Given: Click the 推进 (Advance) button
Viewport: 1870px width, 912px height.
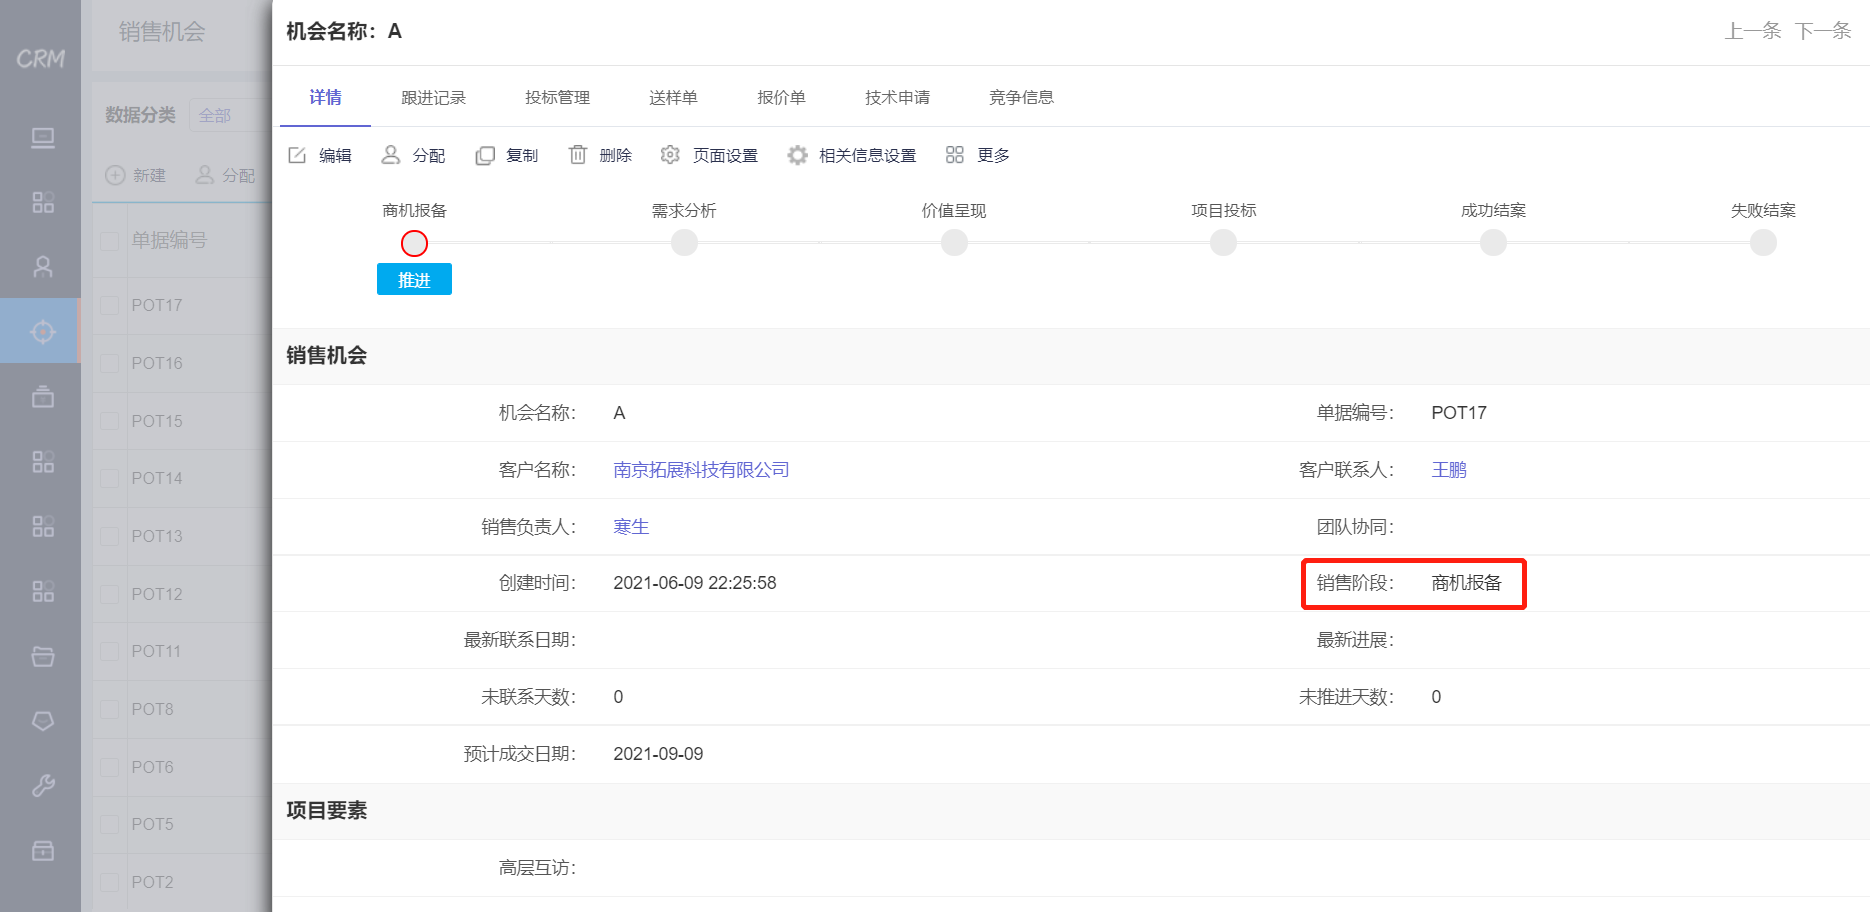Looking at the screenshot, I should point(414,279).
